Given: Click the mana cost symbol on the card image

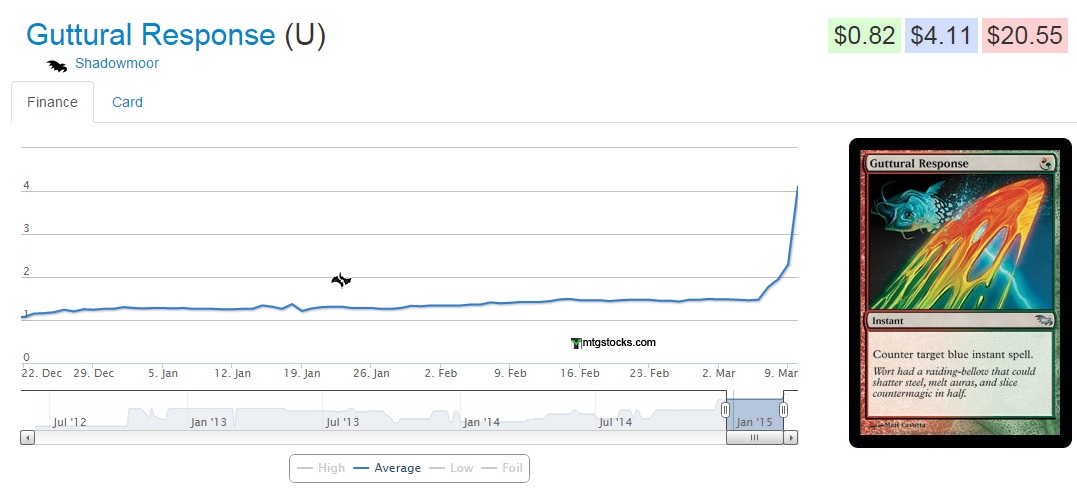Looking at the screenshot, I should tap(1040, 162).
